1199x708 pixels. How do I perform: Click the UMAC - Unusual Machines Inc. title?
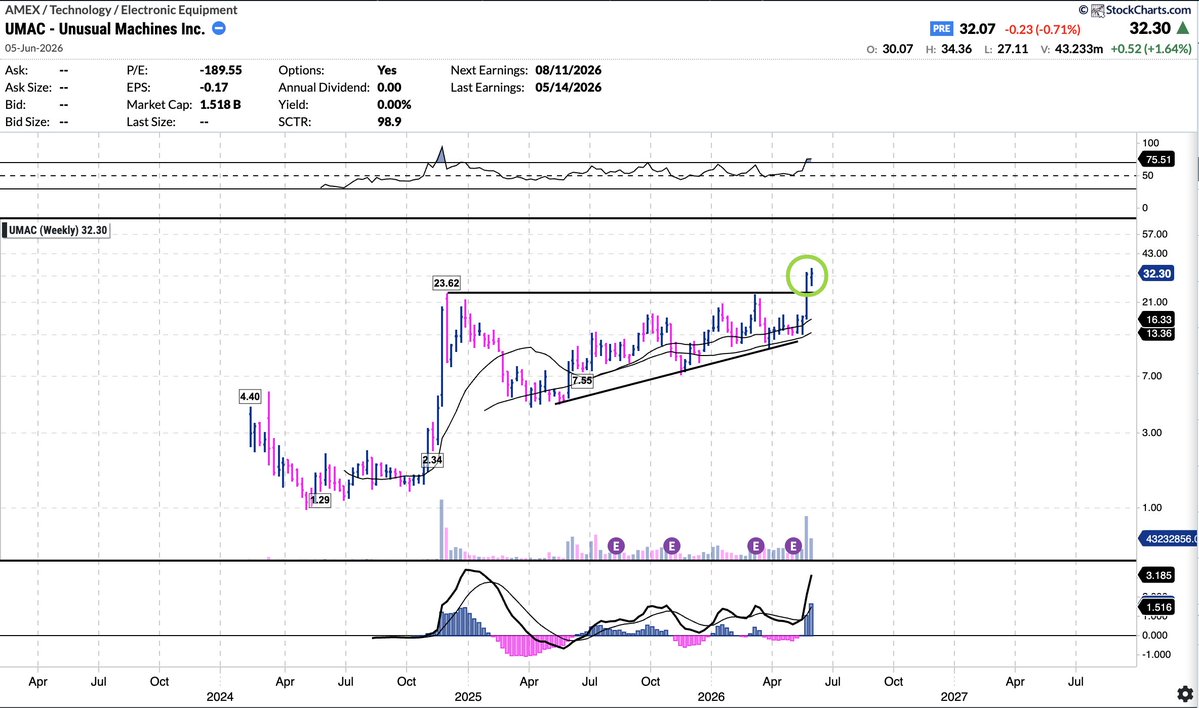coord(105,29)
